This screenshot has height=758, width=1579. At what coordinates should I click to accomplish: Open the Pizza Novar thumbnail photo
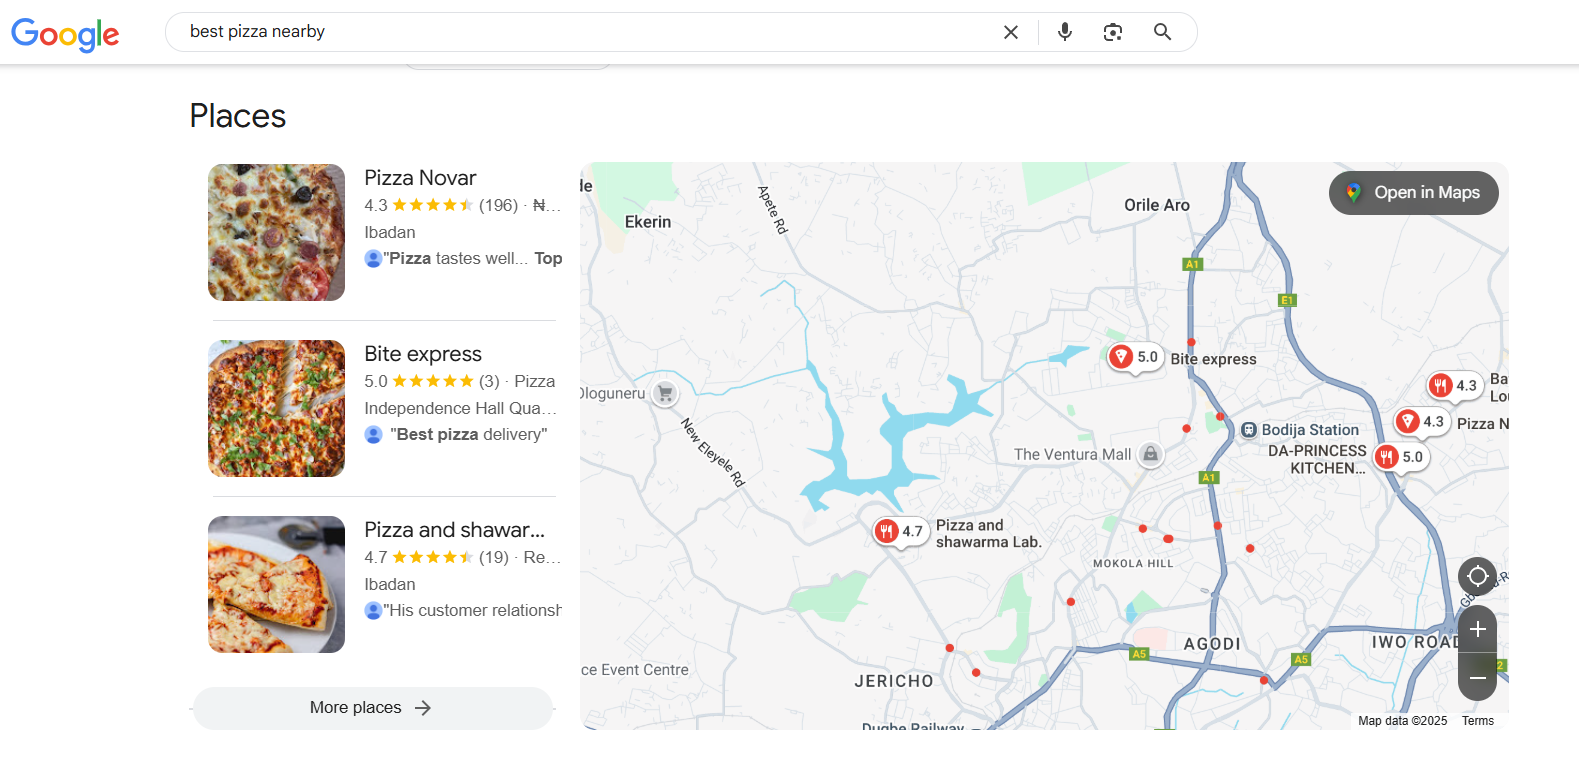coord(276,233)
